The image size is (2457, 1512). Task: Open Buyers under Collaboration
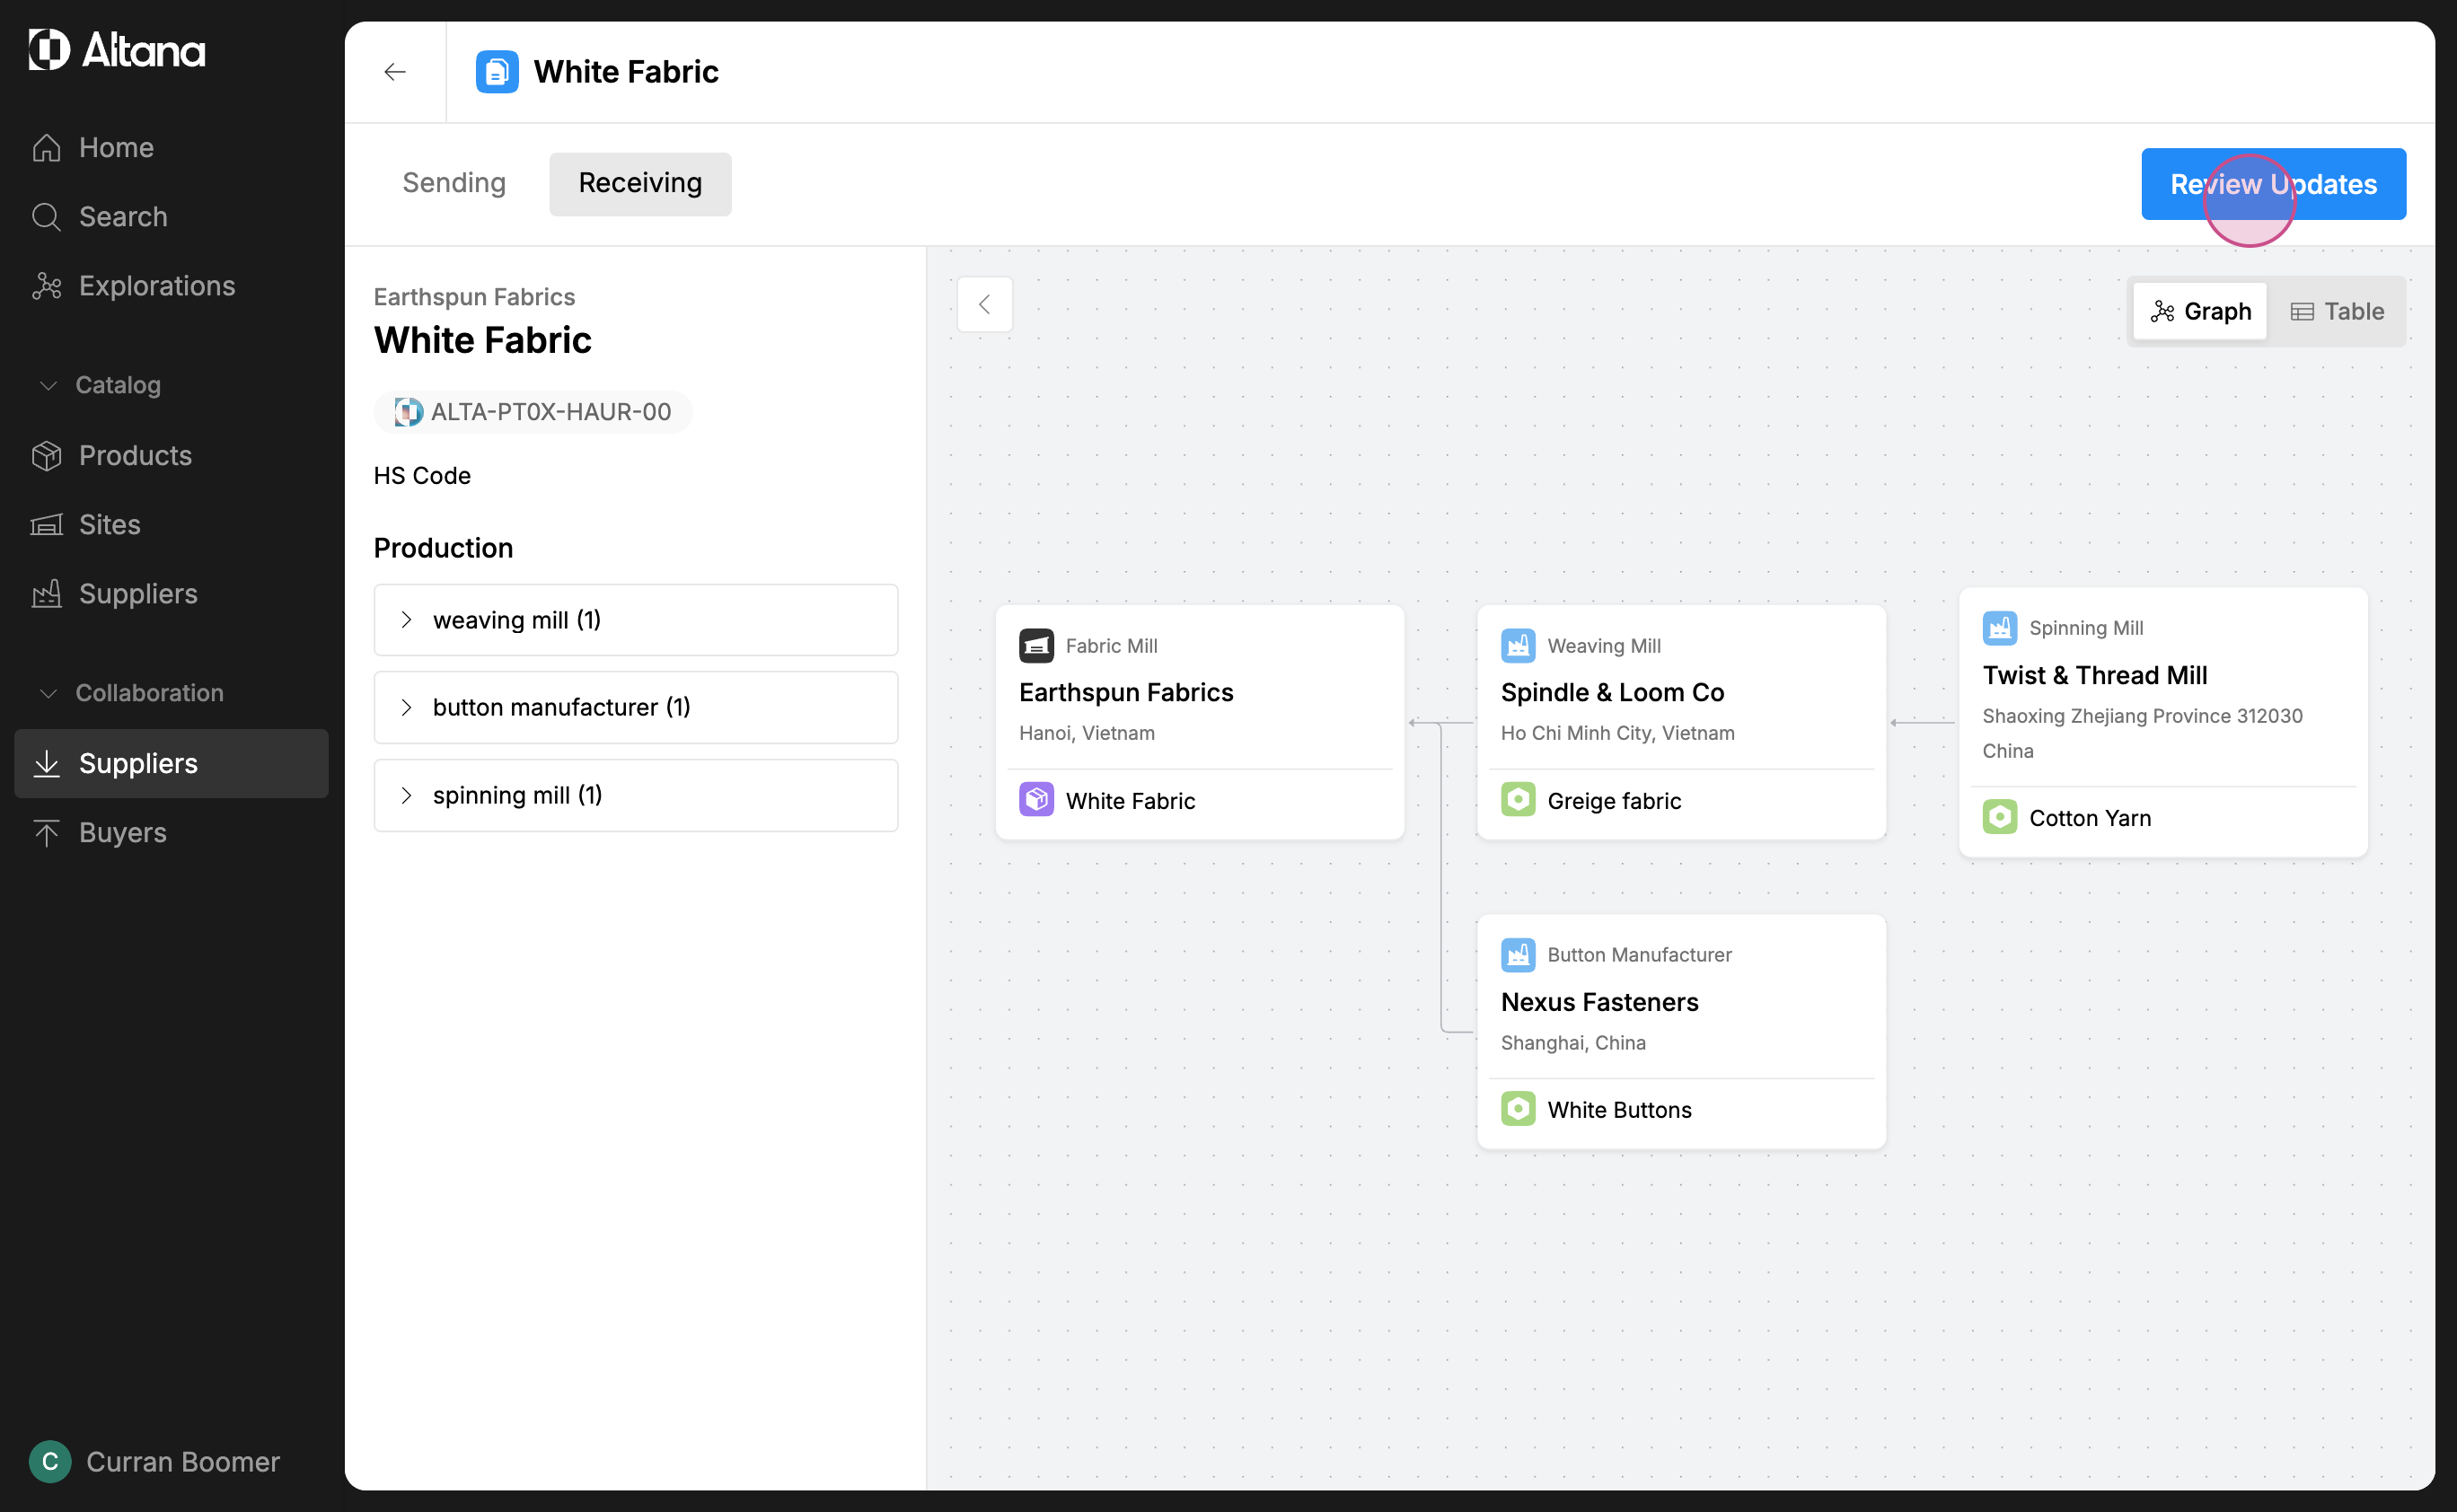(x=122, y=832)
